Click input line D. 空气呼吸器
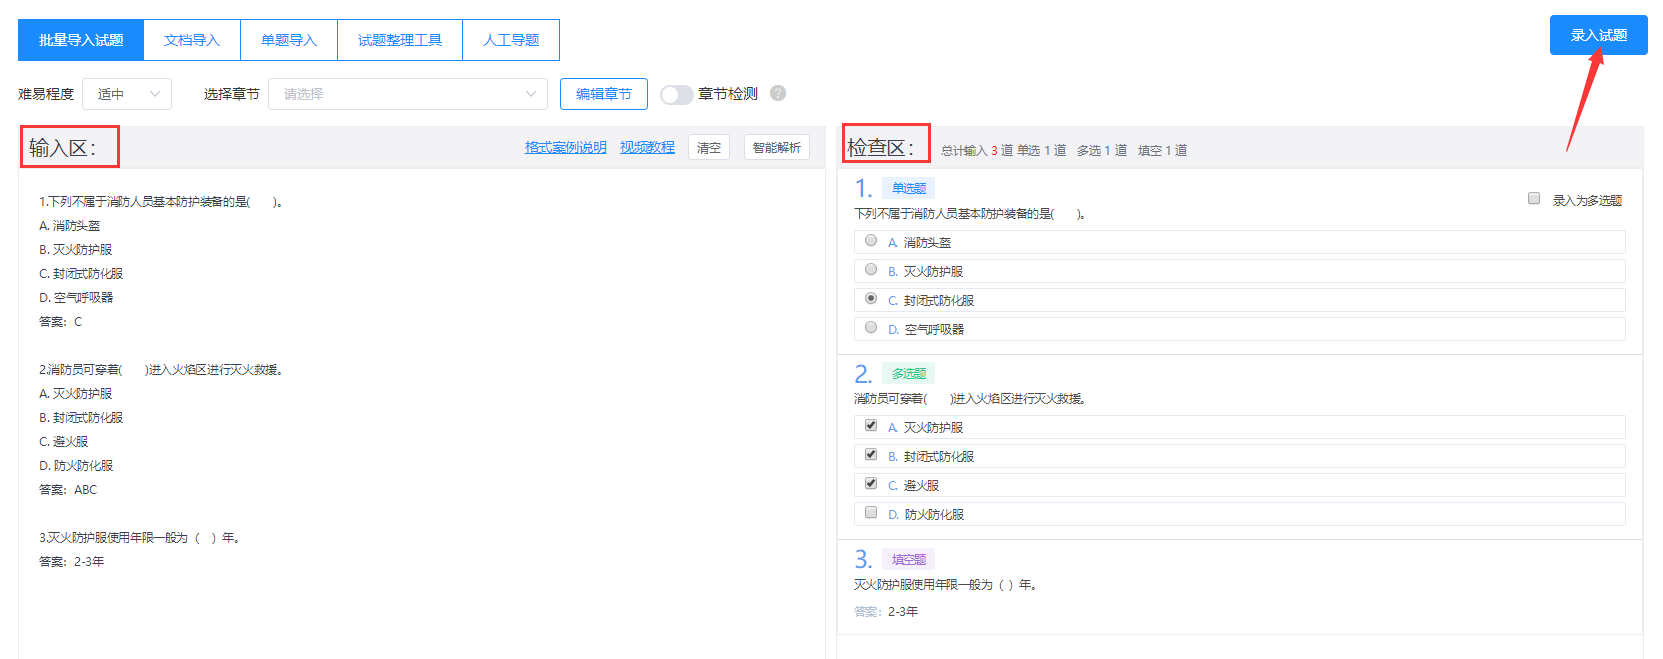The image size is (1663, 659). pyautogui.click(x=76, y=298)
